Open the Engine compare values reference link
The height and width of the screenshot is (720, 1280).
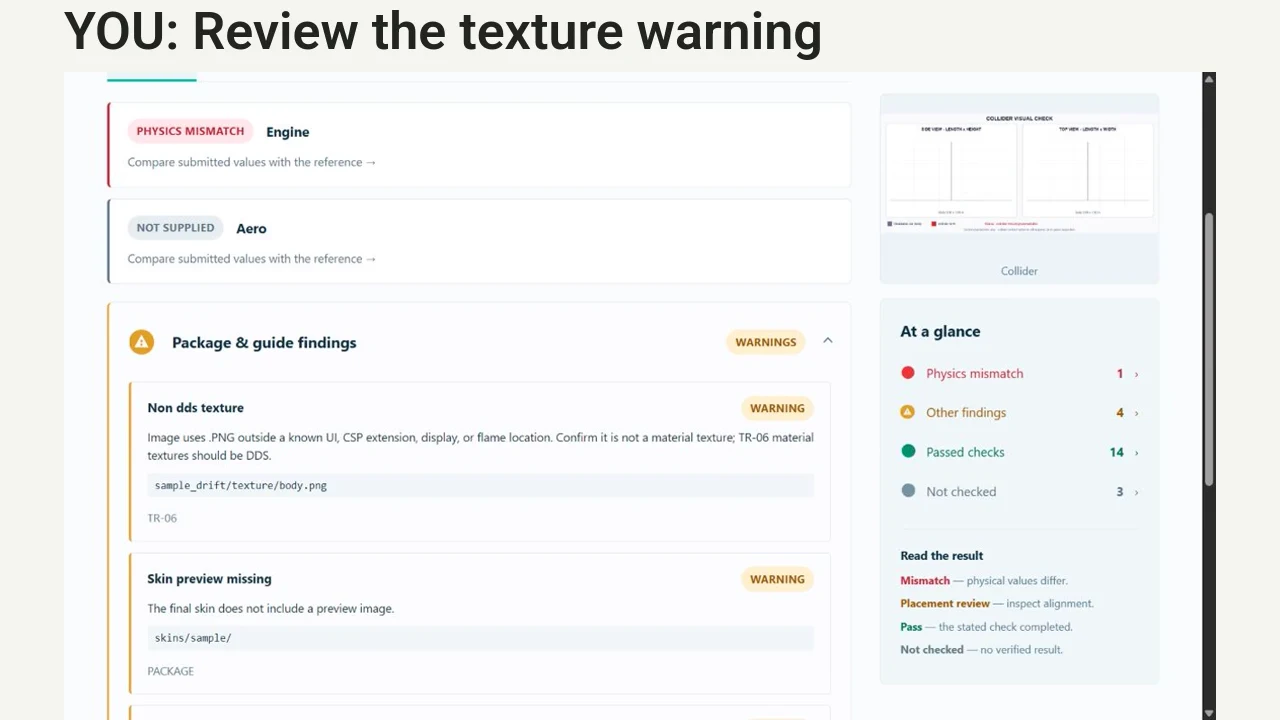(252, 162)
